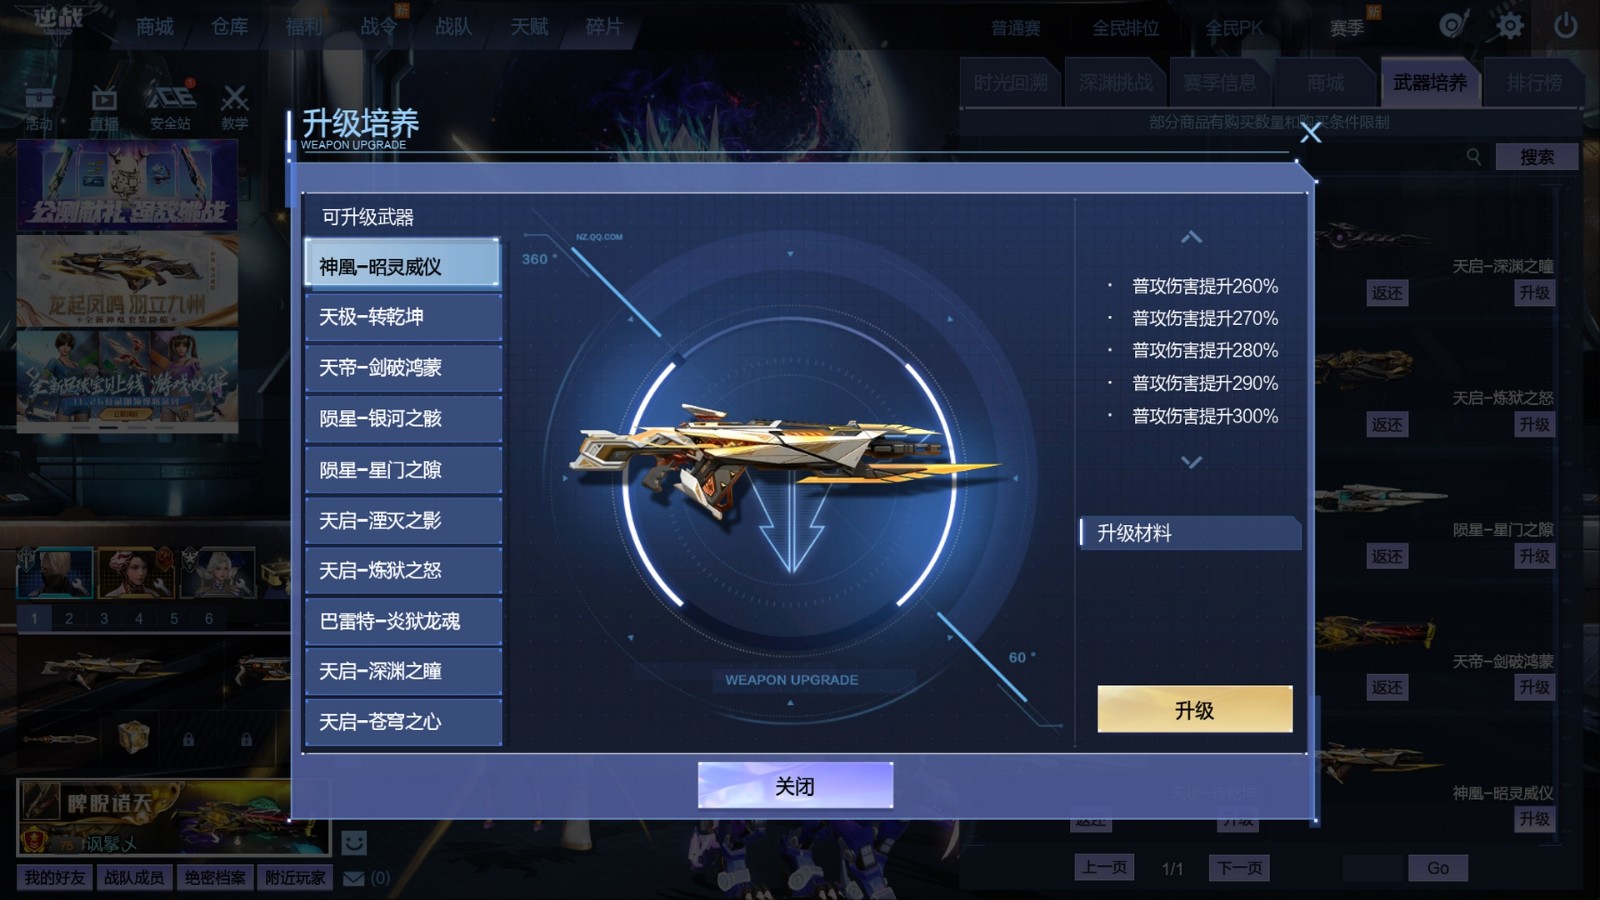Open the 直播 live stream icon
This screenshot has width=1600, height=900.
pyautogui.click(x=104, y=107)
